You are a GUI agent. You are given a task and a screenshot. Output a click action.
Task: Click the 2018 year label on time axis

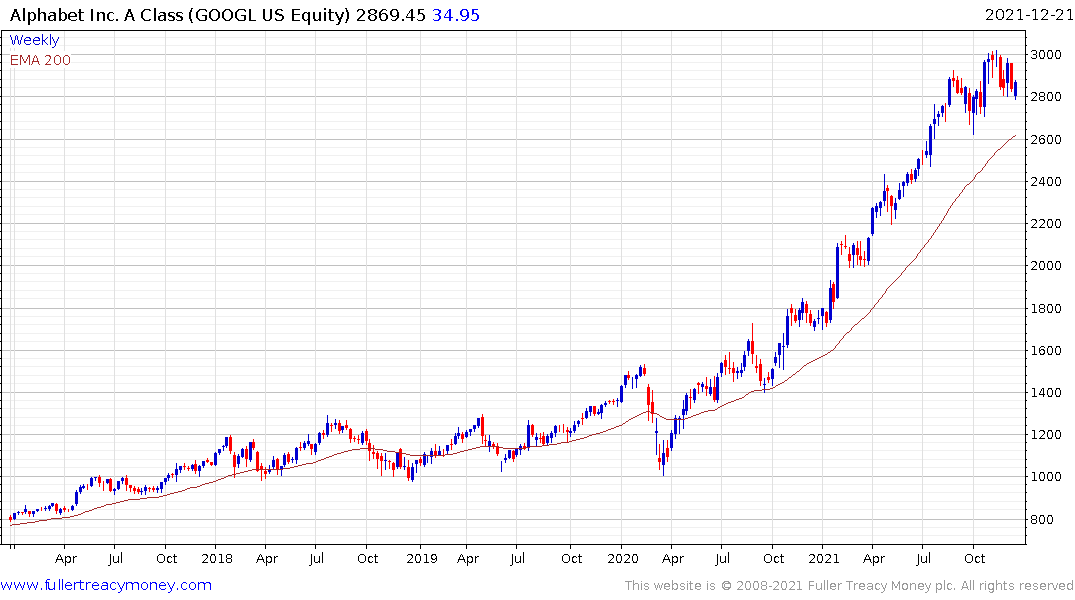(x=217, y=558)
